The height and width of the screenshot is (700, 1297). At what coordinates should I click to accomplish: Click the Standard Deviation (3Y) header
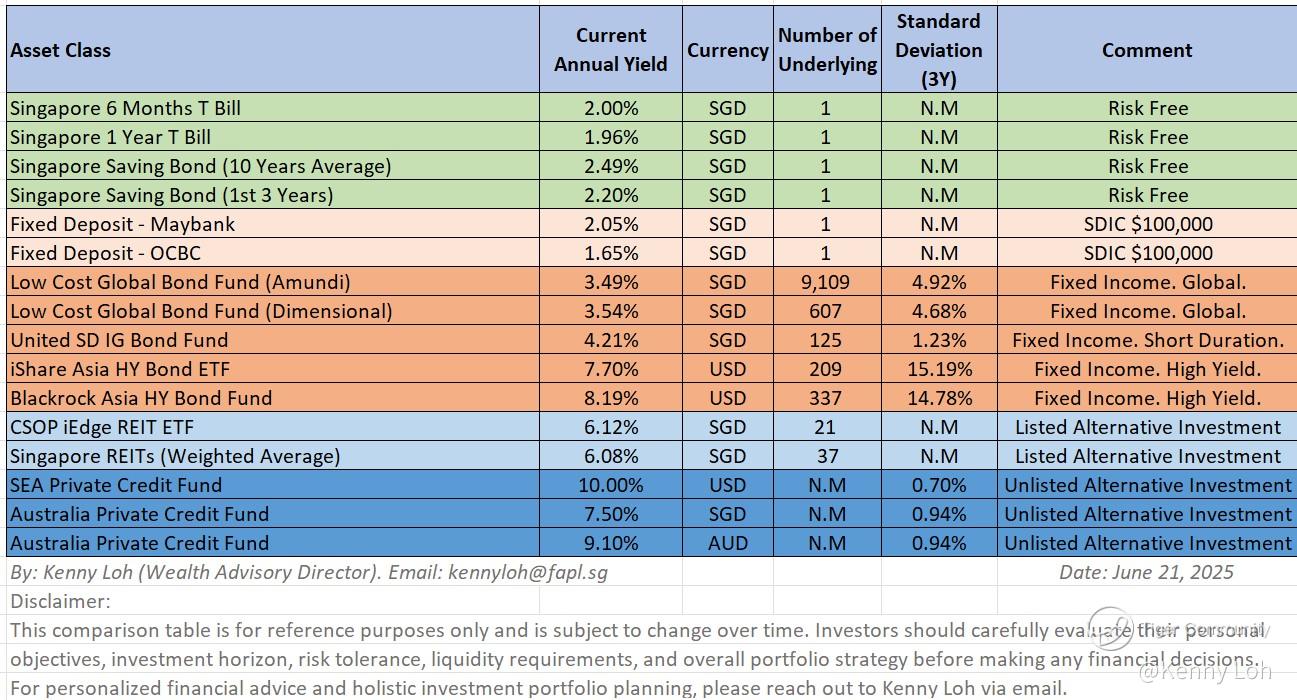click(x=939, y=50)
